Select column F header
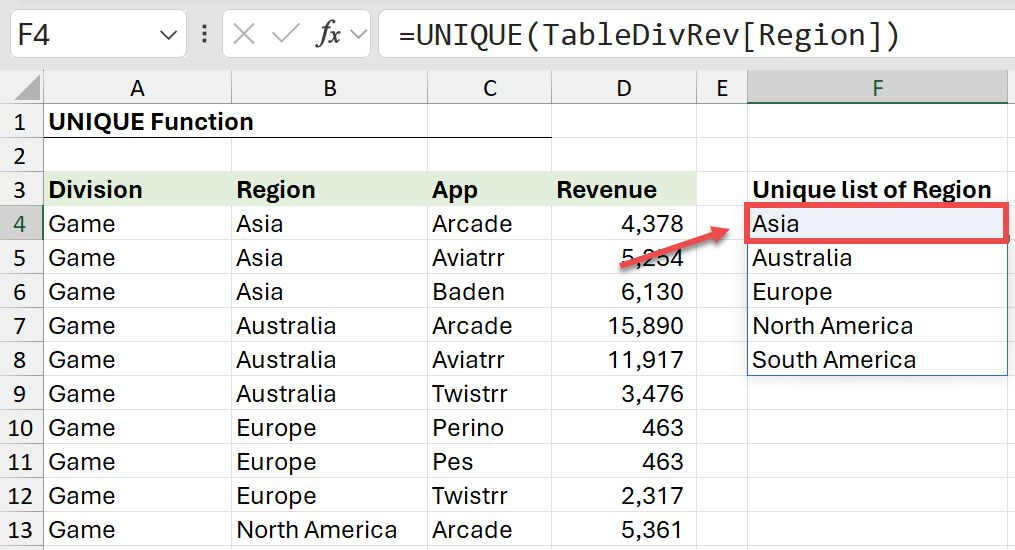Viewport: 1015px width, 550px height. click(877, 88)
